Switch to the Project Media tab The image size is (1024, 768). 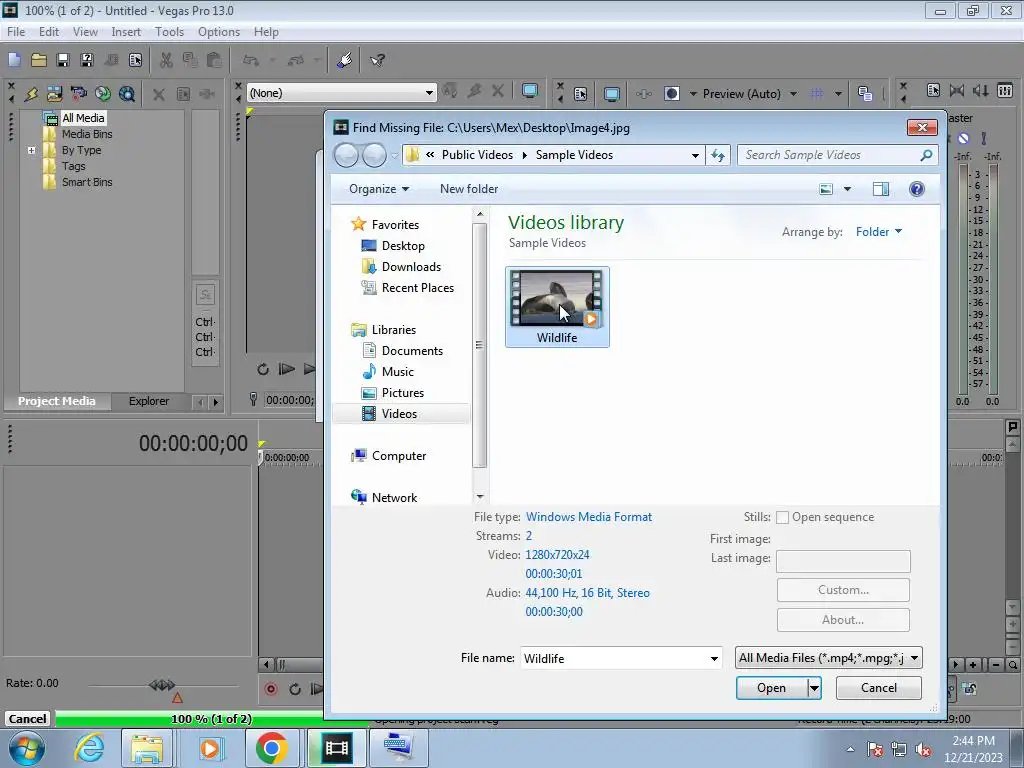pos(57,402)
